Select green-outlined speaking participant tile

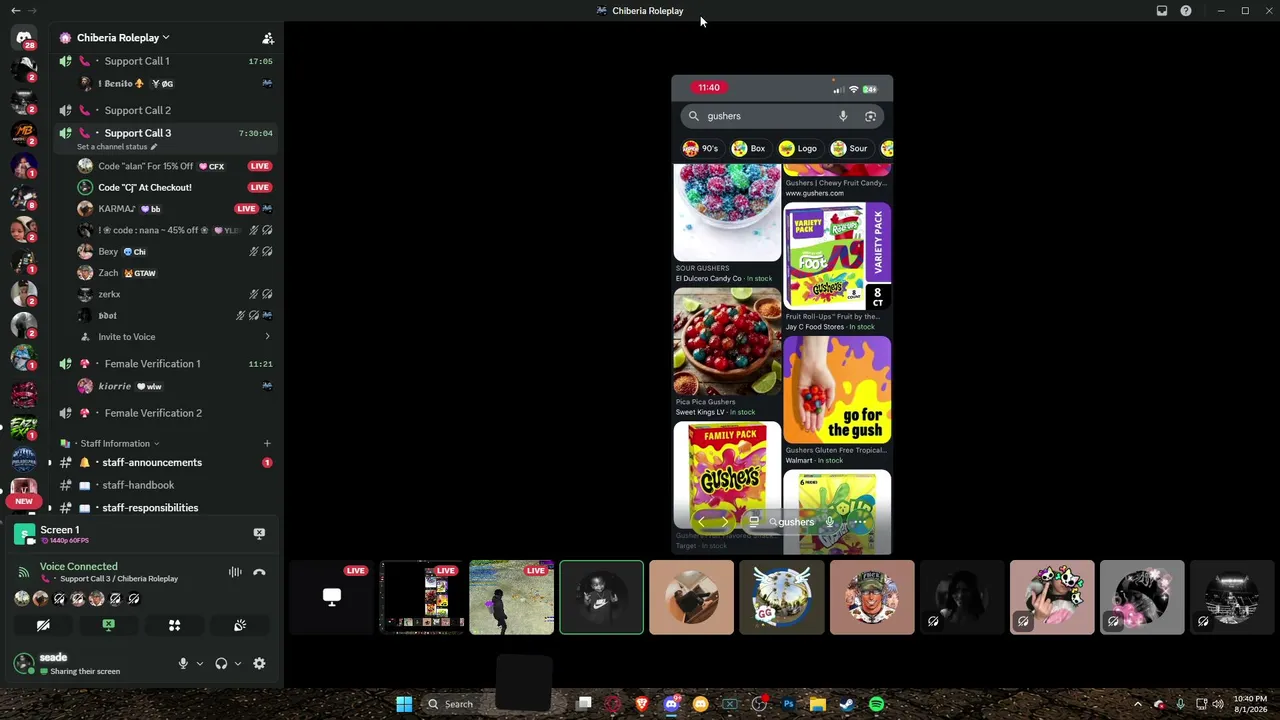coord(601,597)
